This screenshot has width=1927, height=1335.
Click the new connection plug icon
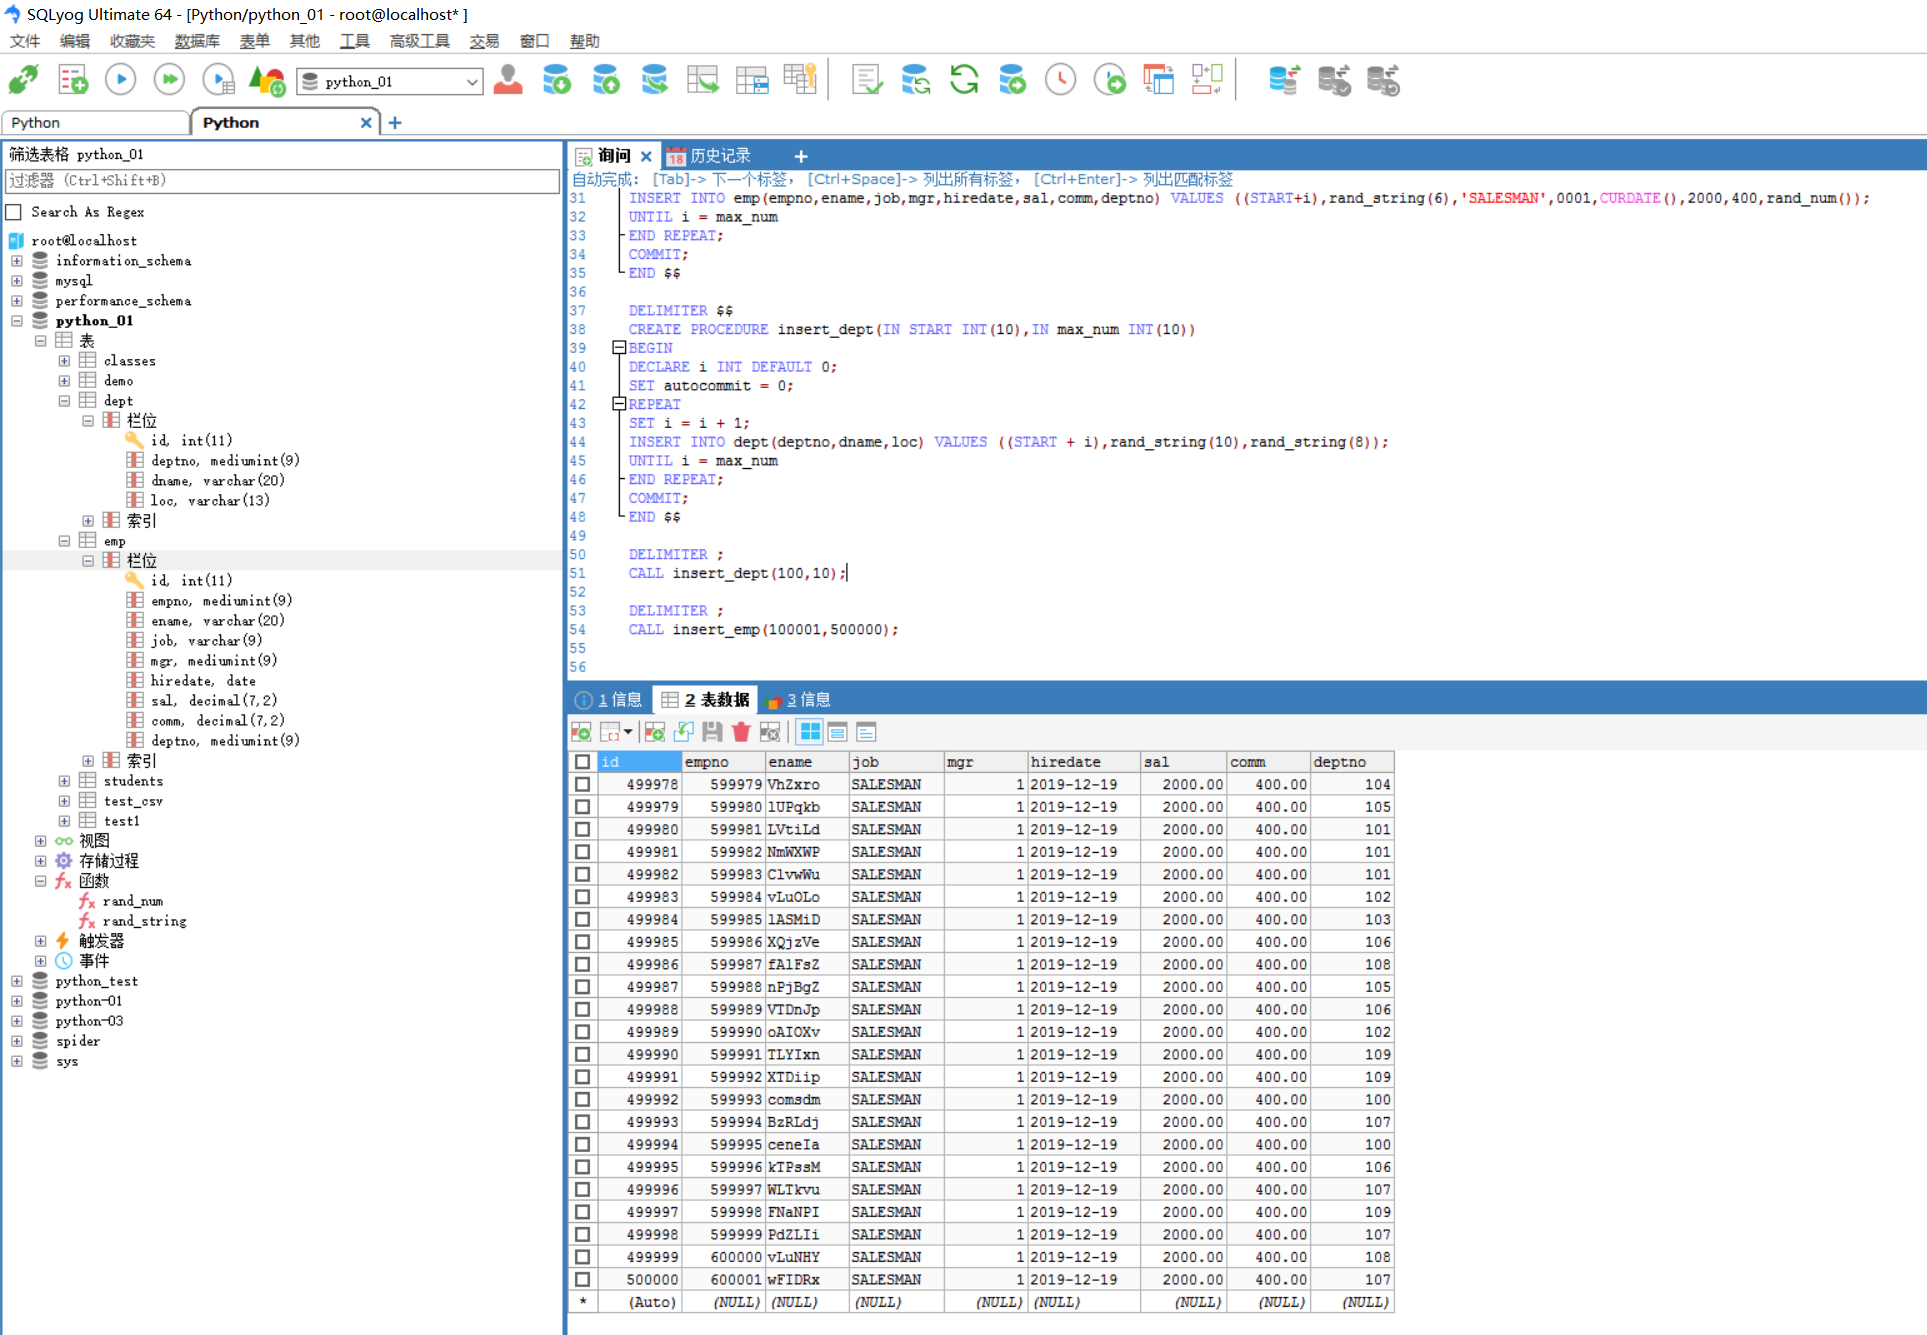24,79
